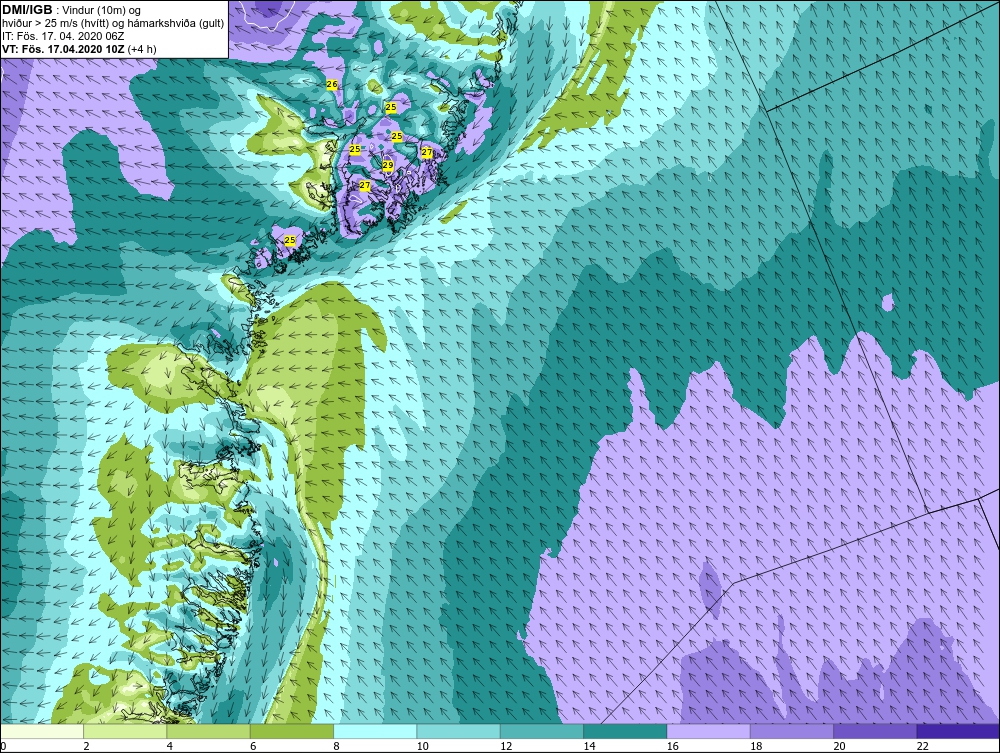Click the legend tick label '18'
Viewport: 1000px width, 753px height.
coord(756,746)
